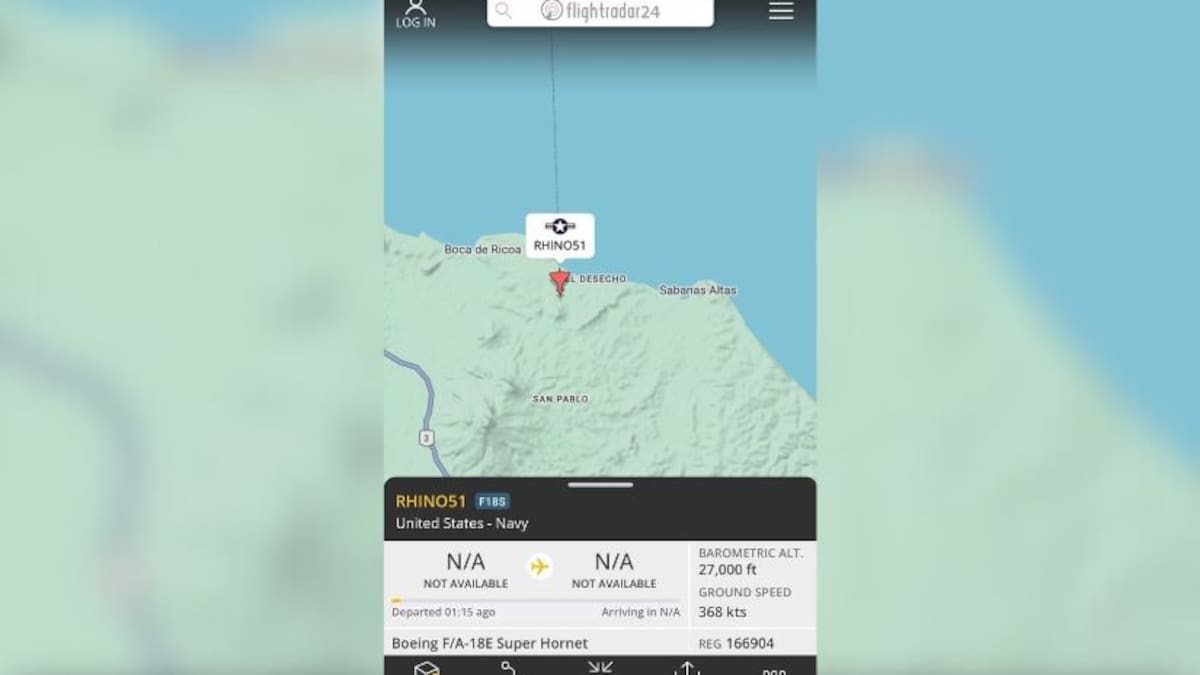The image size is (1200, 675).
Task: Click the RHINO51 callsign label bubble
Action: pos(560,236)
